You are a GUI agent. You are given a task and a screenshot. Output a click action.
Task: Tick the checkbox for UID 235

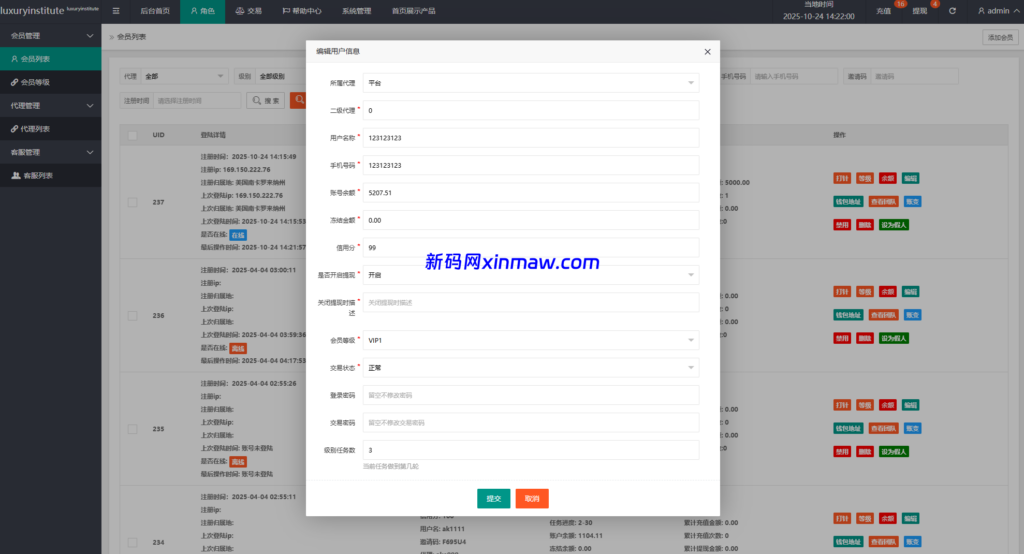(133, 429)
